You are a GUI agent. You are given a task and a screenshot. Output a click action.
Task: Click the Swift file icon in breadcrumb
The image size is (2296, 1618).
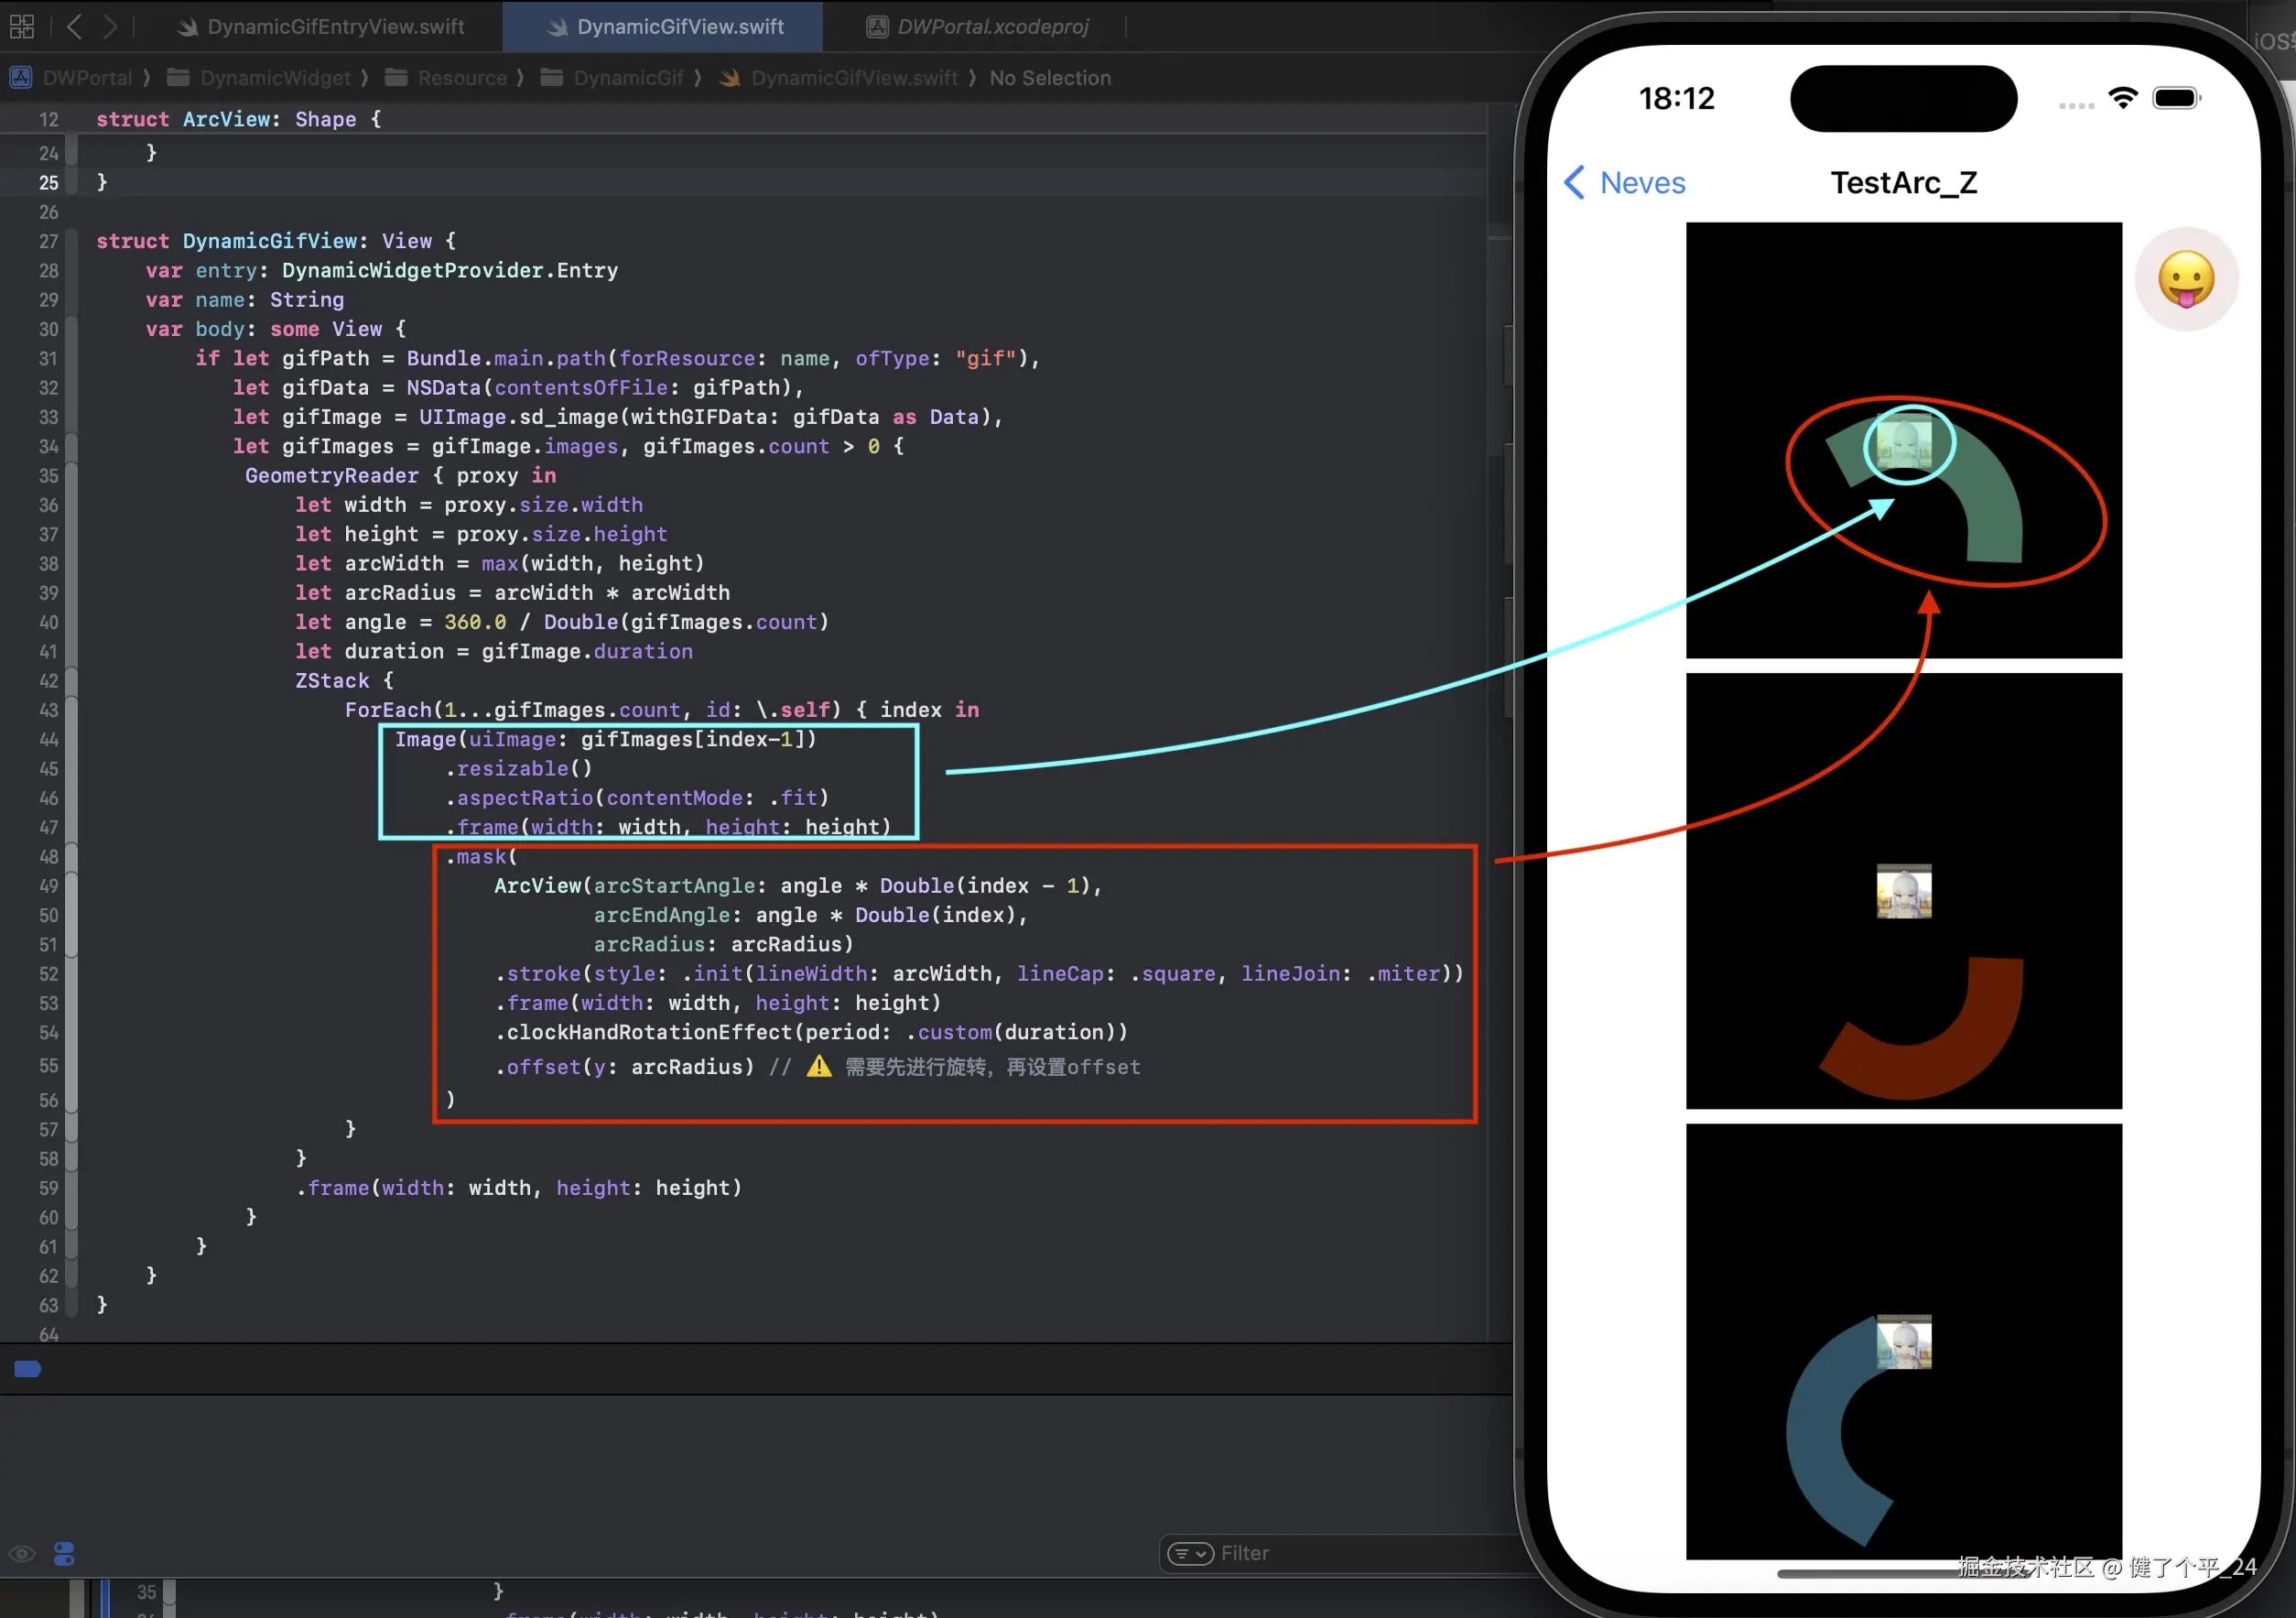click(730, 78)
